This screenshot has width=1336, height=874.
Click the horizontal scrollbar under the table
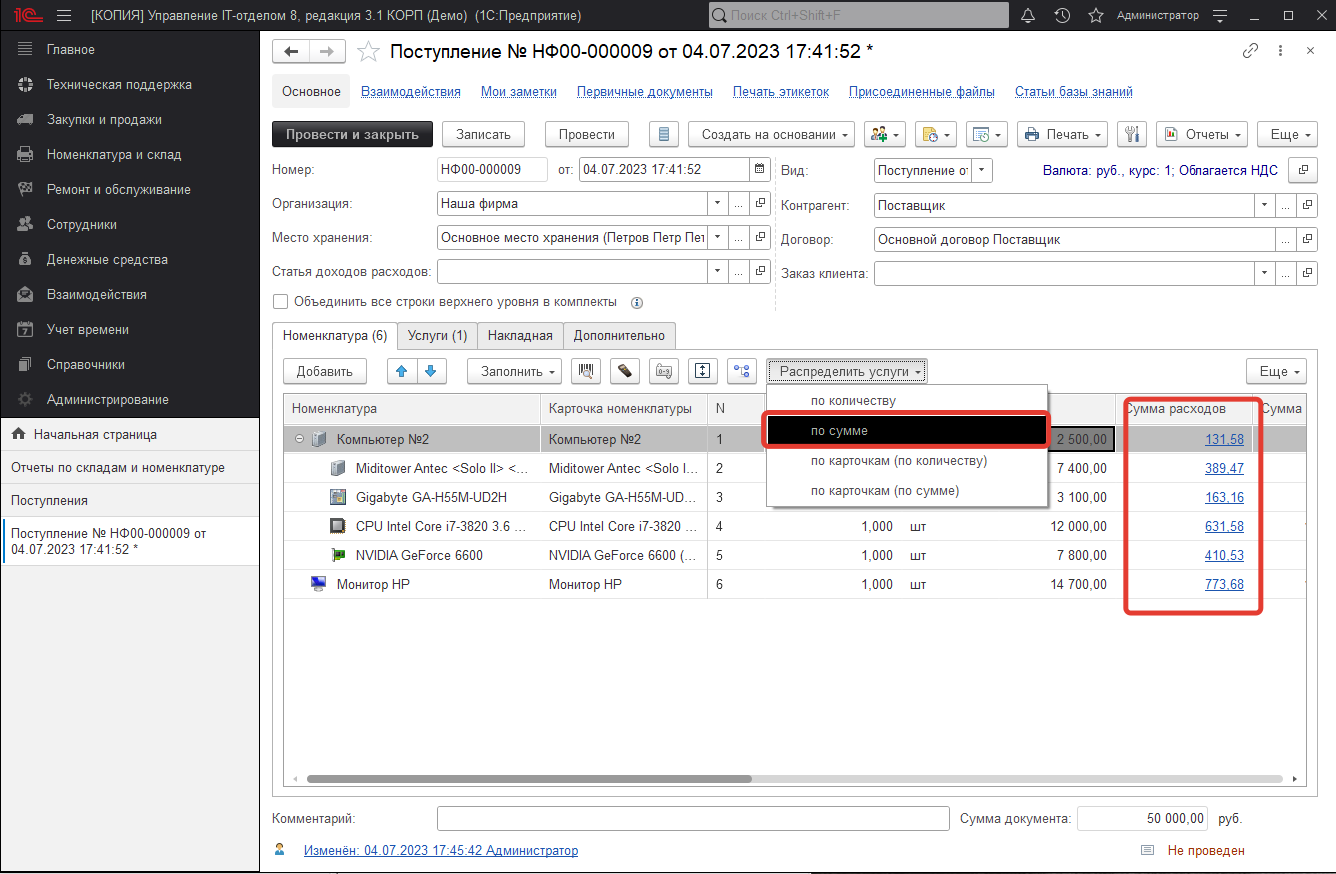click(x=528, y=779)
